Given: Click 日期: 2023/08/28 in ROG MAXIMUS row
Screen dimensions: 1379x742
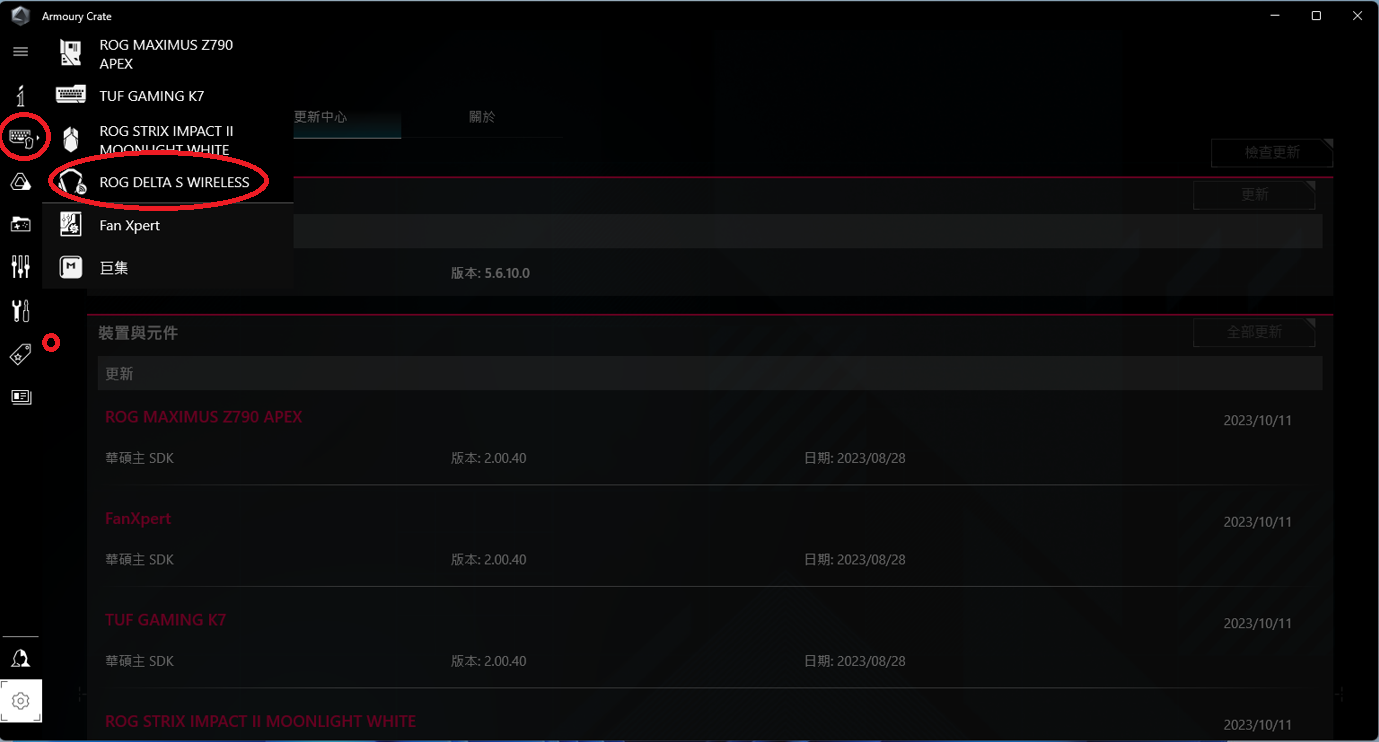Looking at the screenshot, I should (x=855, y=458).
